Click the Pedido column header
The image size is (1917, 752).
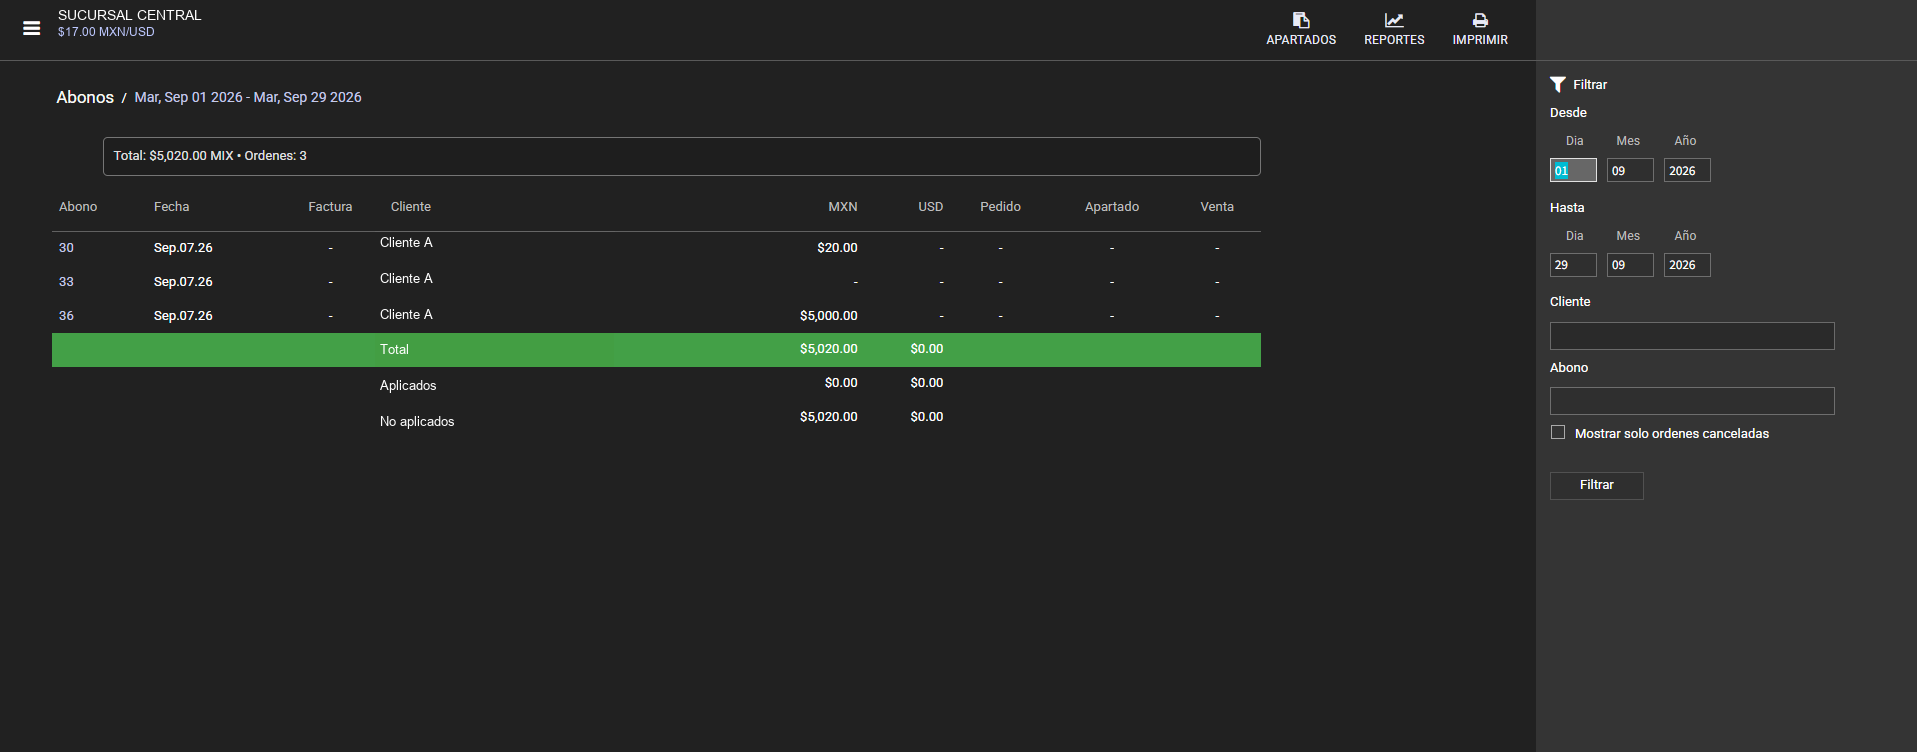1000,207
